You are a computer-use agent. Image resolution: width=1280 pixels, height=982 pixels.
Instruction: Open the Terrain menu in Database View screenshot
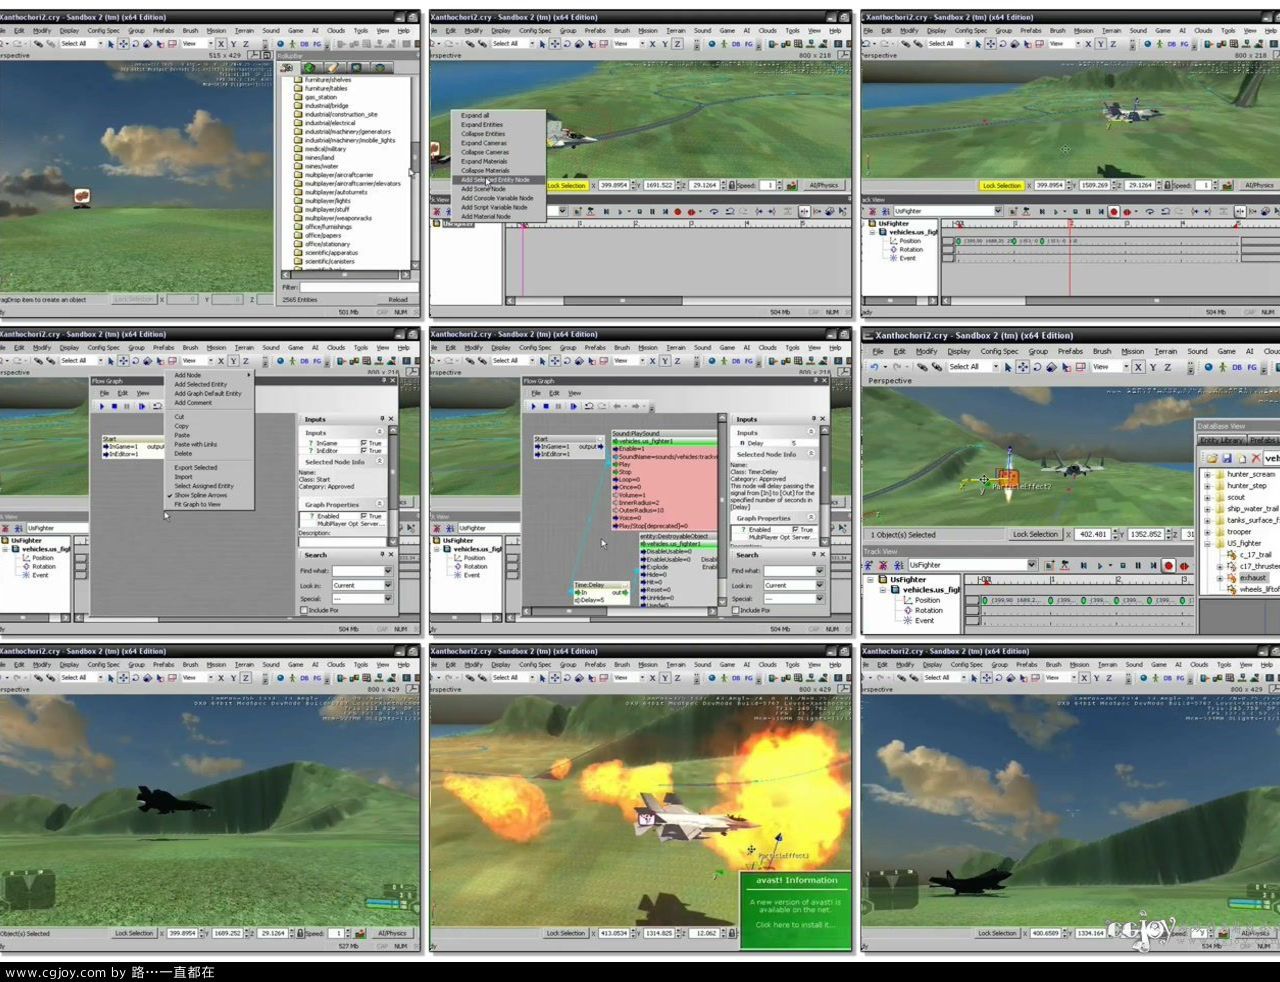[1166, 351]
